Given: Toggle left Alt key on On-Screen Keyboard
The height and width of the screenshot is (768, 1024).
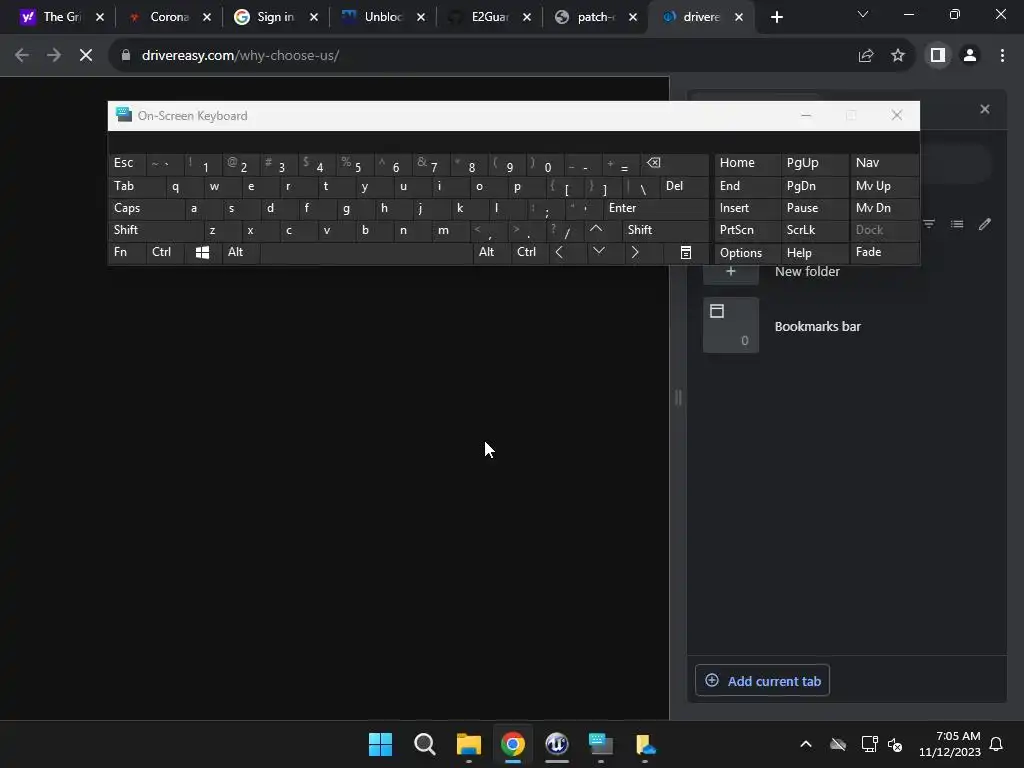Looking at the screenshot, I should click(240, 253).
